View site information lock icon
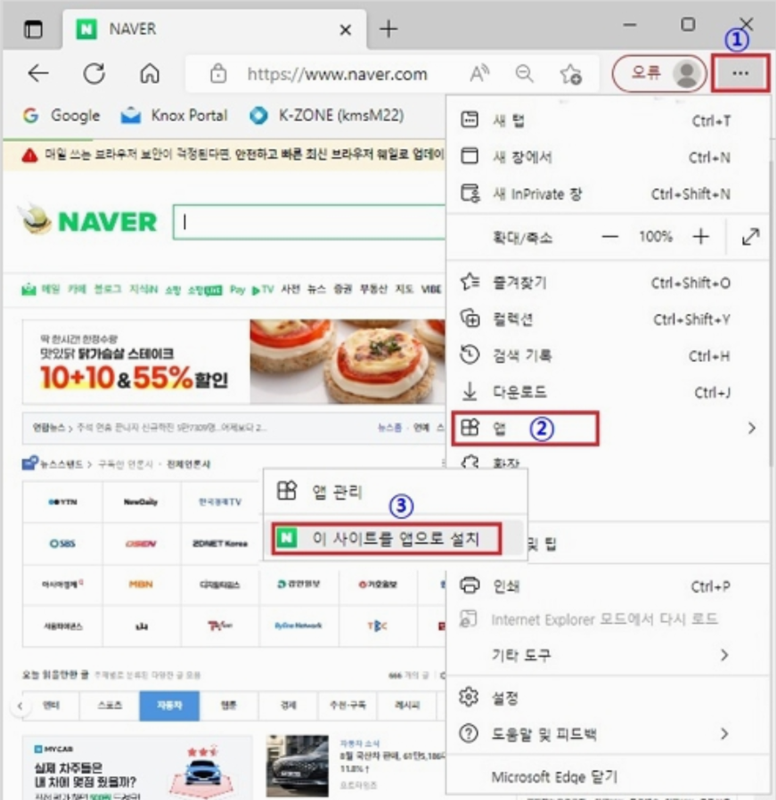776x800 pixels. (218, 74)
